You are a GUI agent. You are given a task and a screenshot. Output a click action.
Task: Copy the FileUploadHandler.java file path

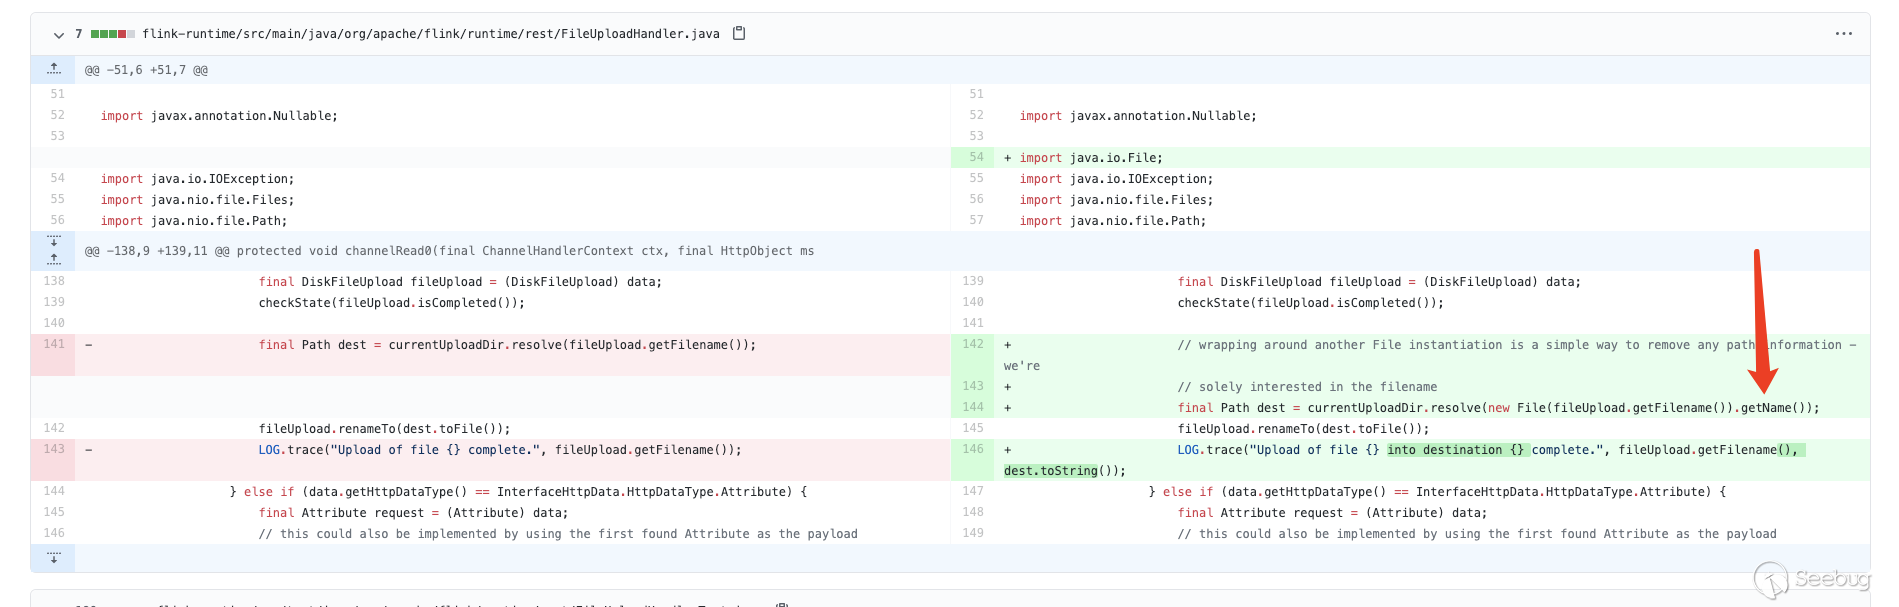[x=739, y=33]
